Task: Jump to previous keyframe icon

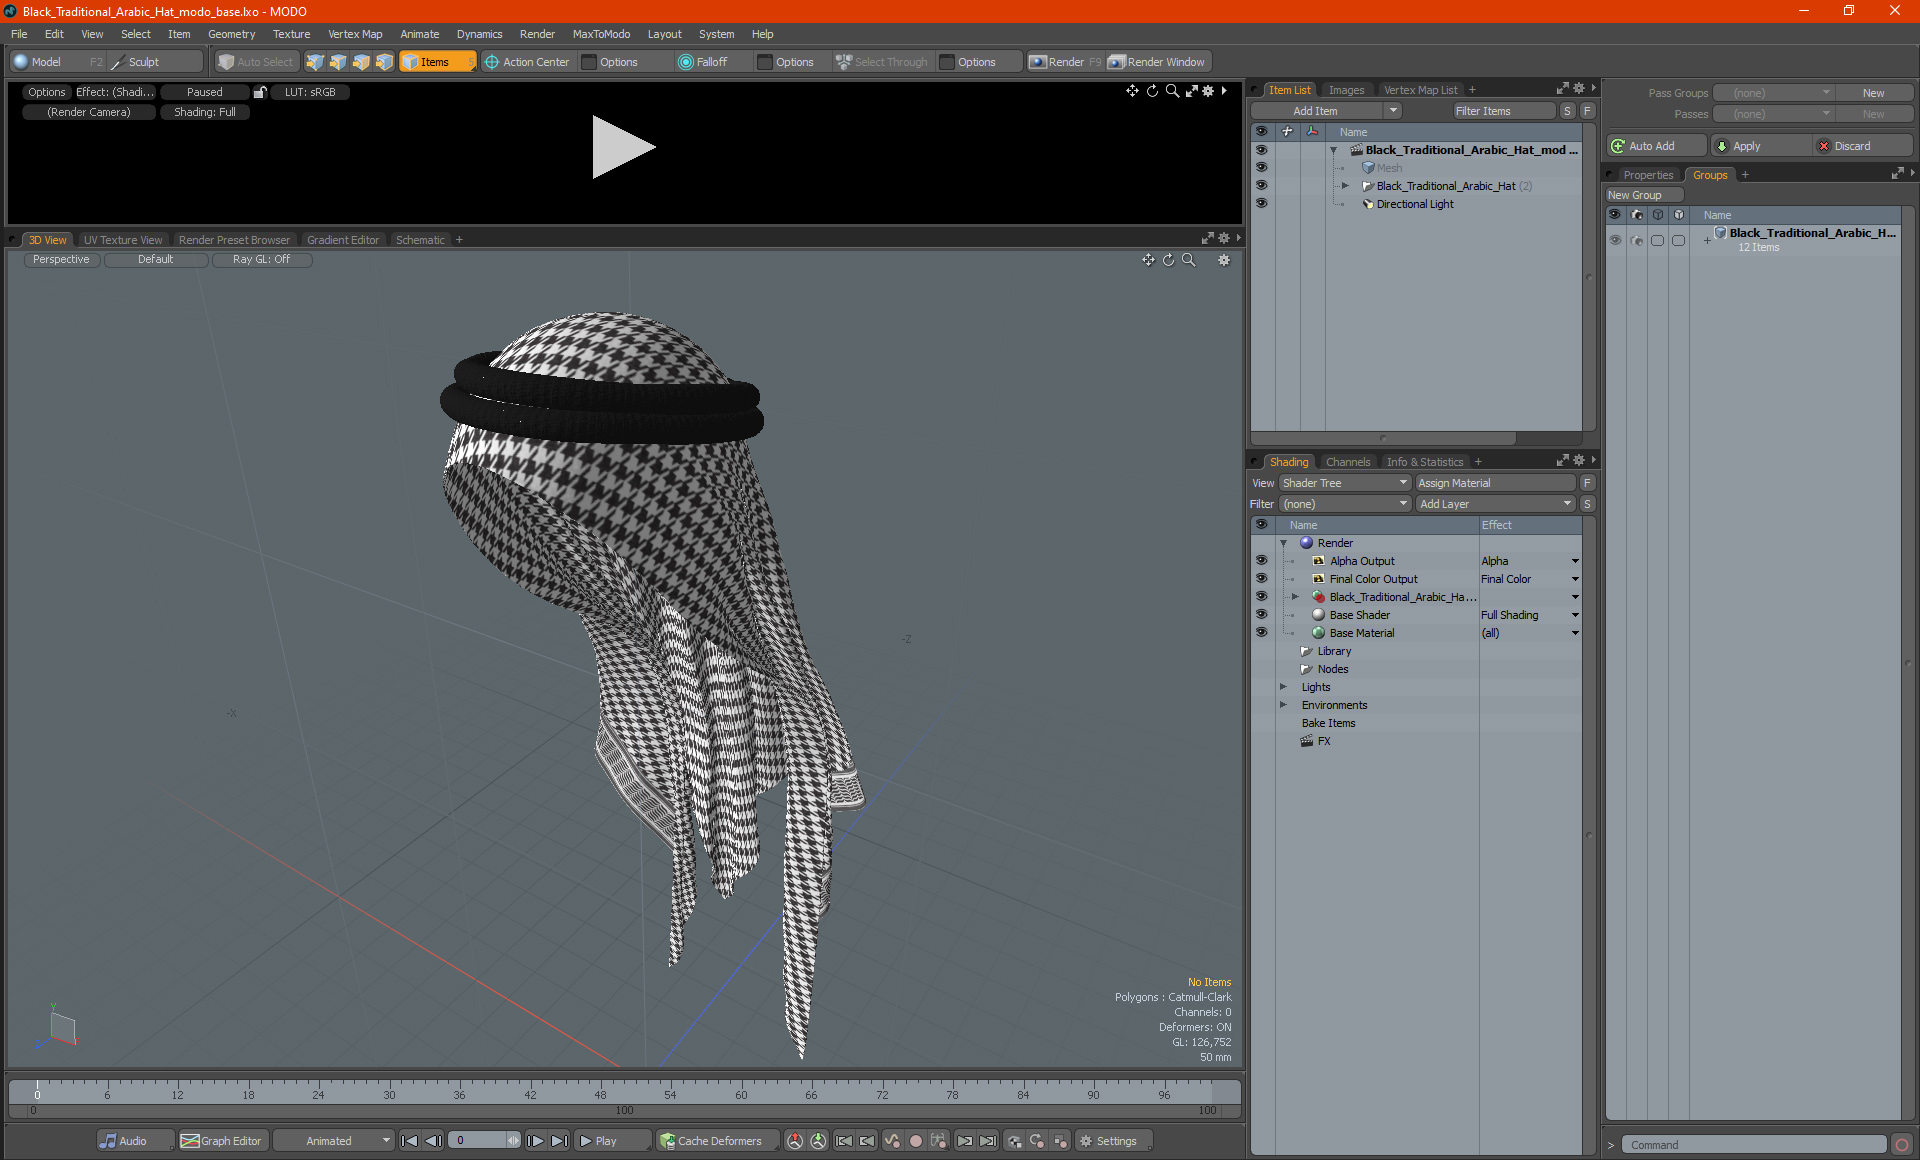Action: (x=867, y=1141)
